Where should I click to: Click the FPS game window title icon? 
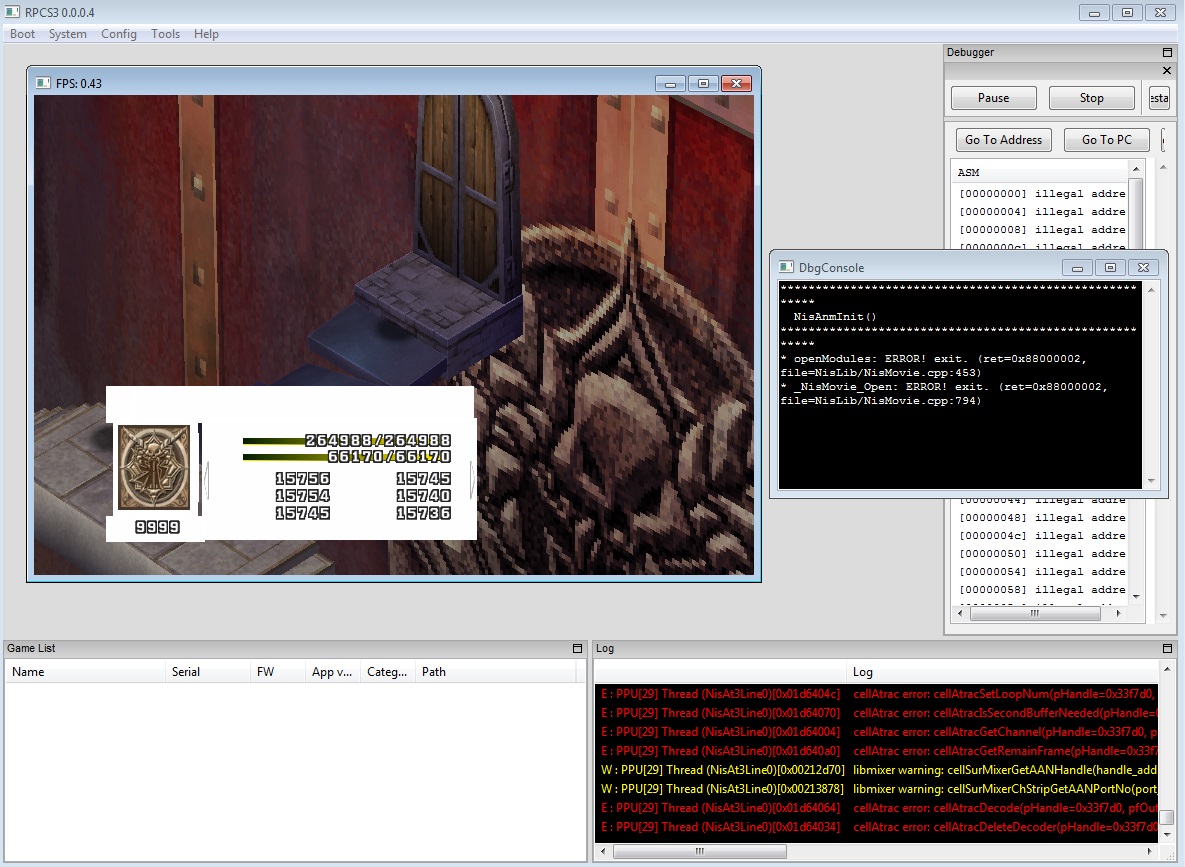(x=43, y=83)
